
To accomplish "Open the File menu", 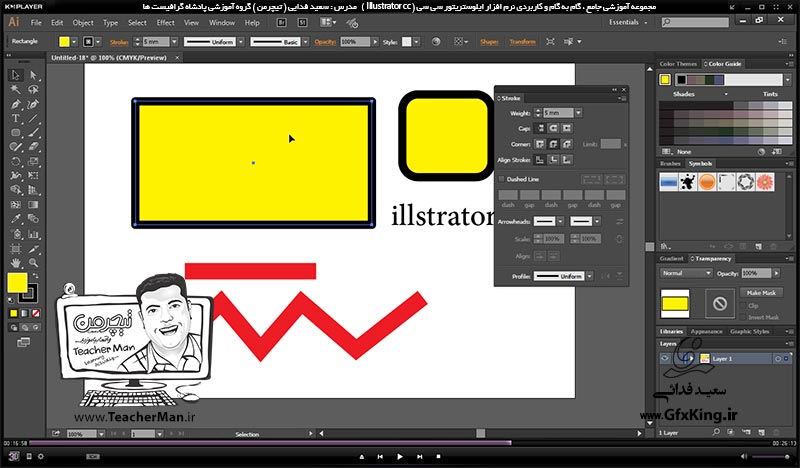I will [x=36, y=22].
